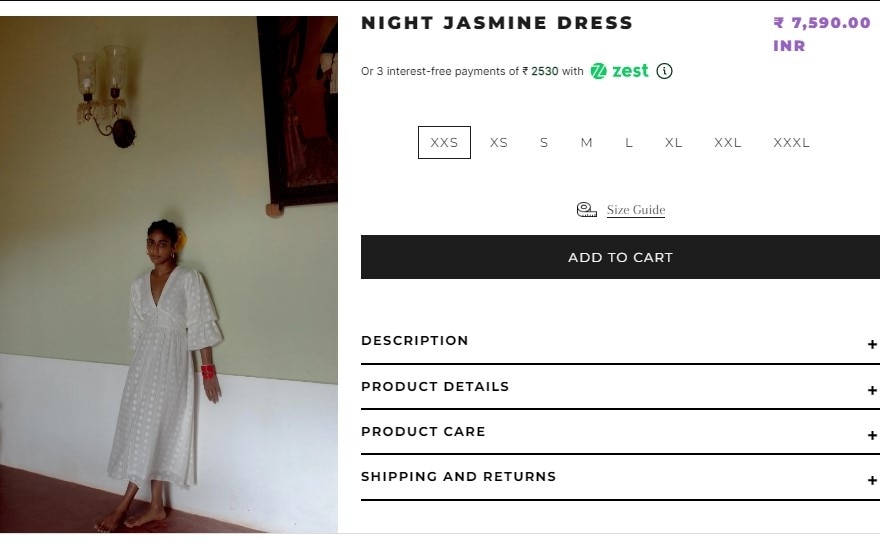Click the plus icon beside Product Details
Viewport: 880px width, 540px height.
(872, 390)
